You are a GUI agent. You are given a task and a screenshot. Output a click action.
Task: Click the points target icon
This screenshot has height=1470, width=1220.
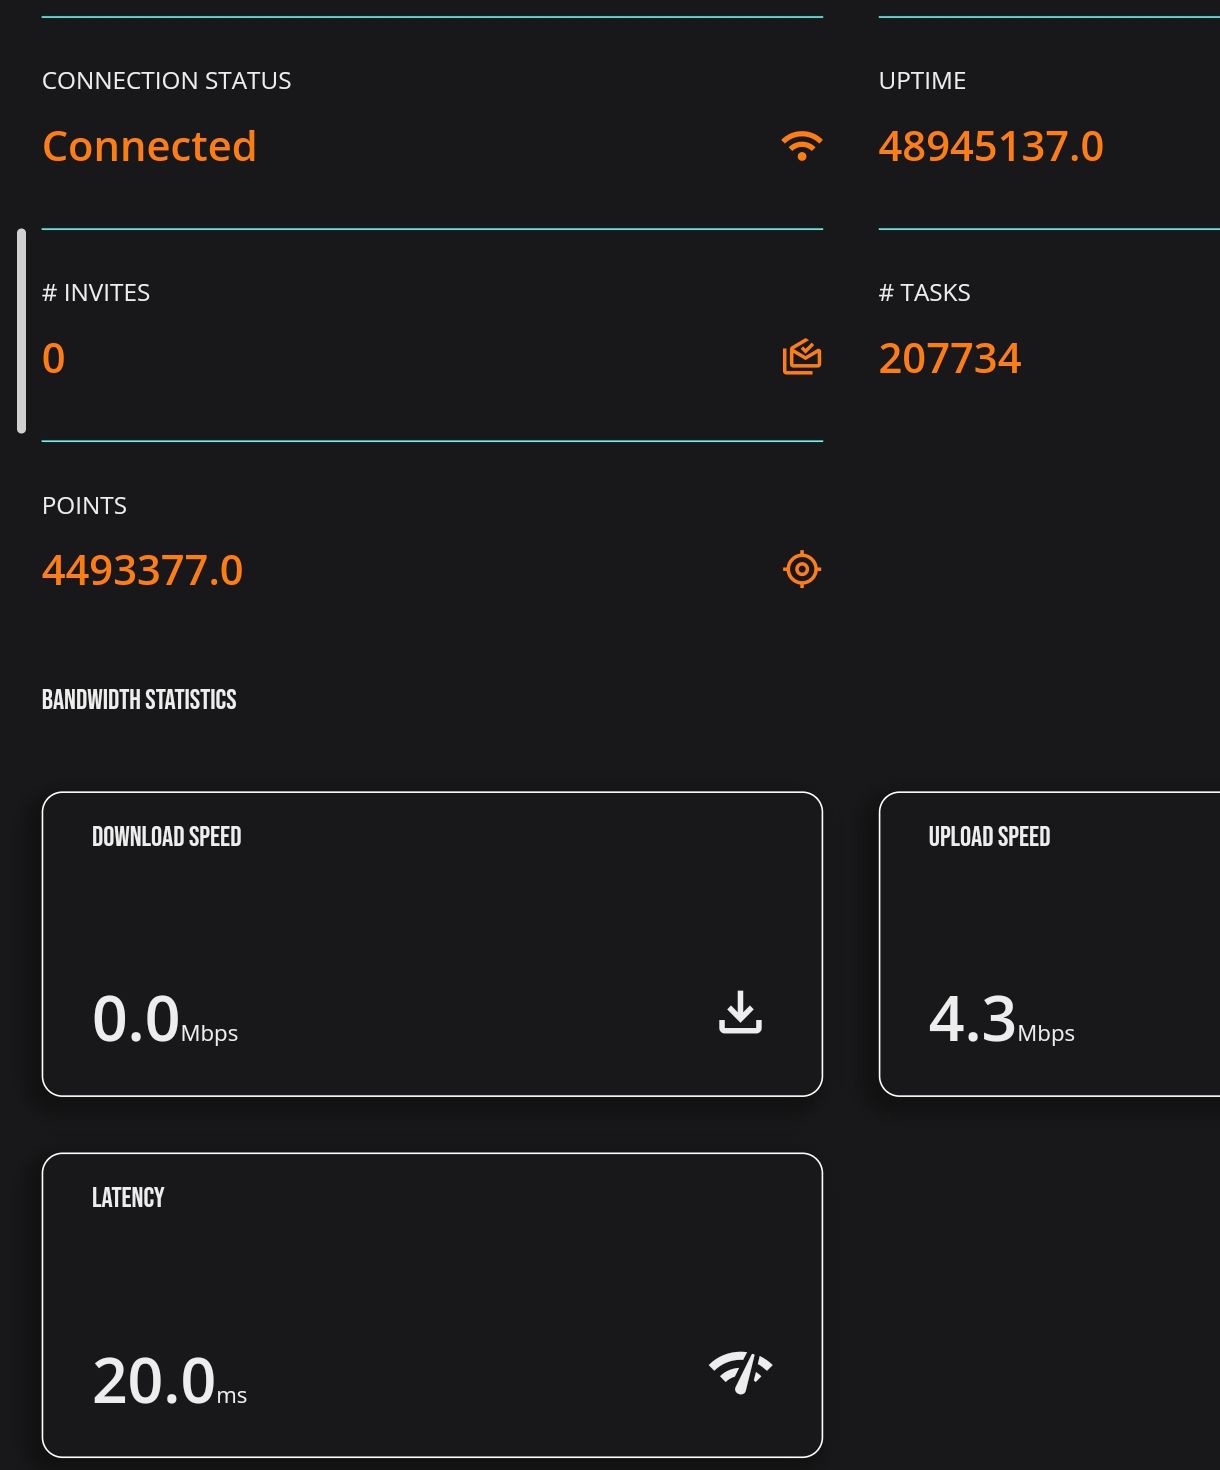pos(801,570)
